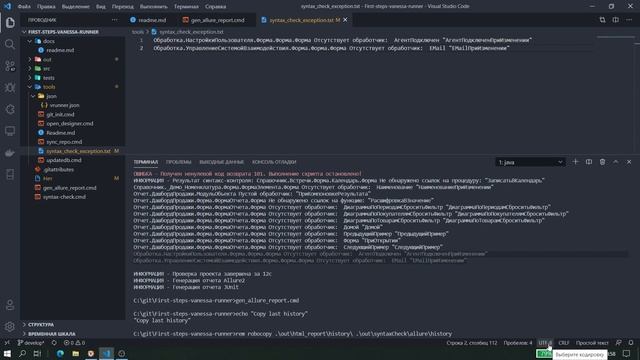Image resolution: width=640 pixels, height=360 pixels.
Task: Open the Файл menu
Action: [24, 7]
